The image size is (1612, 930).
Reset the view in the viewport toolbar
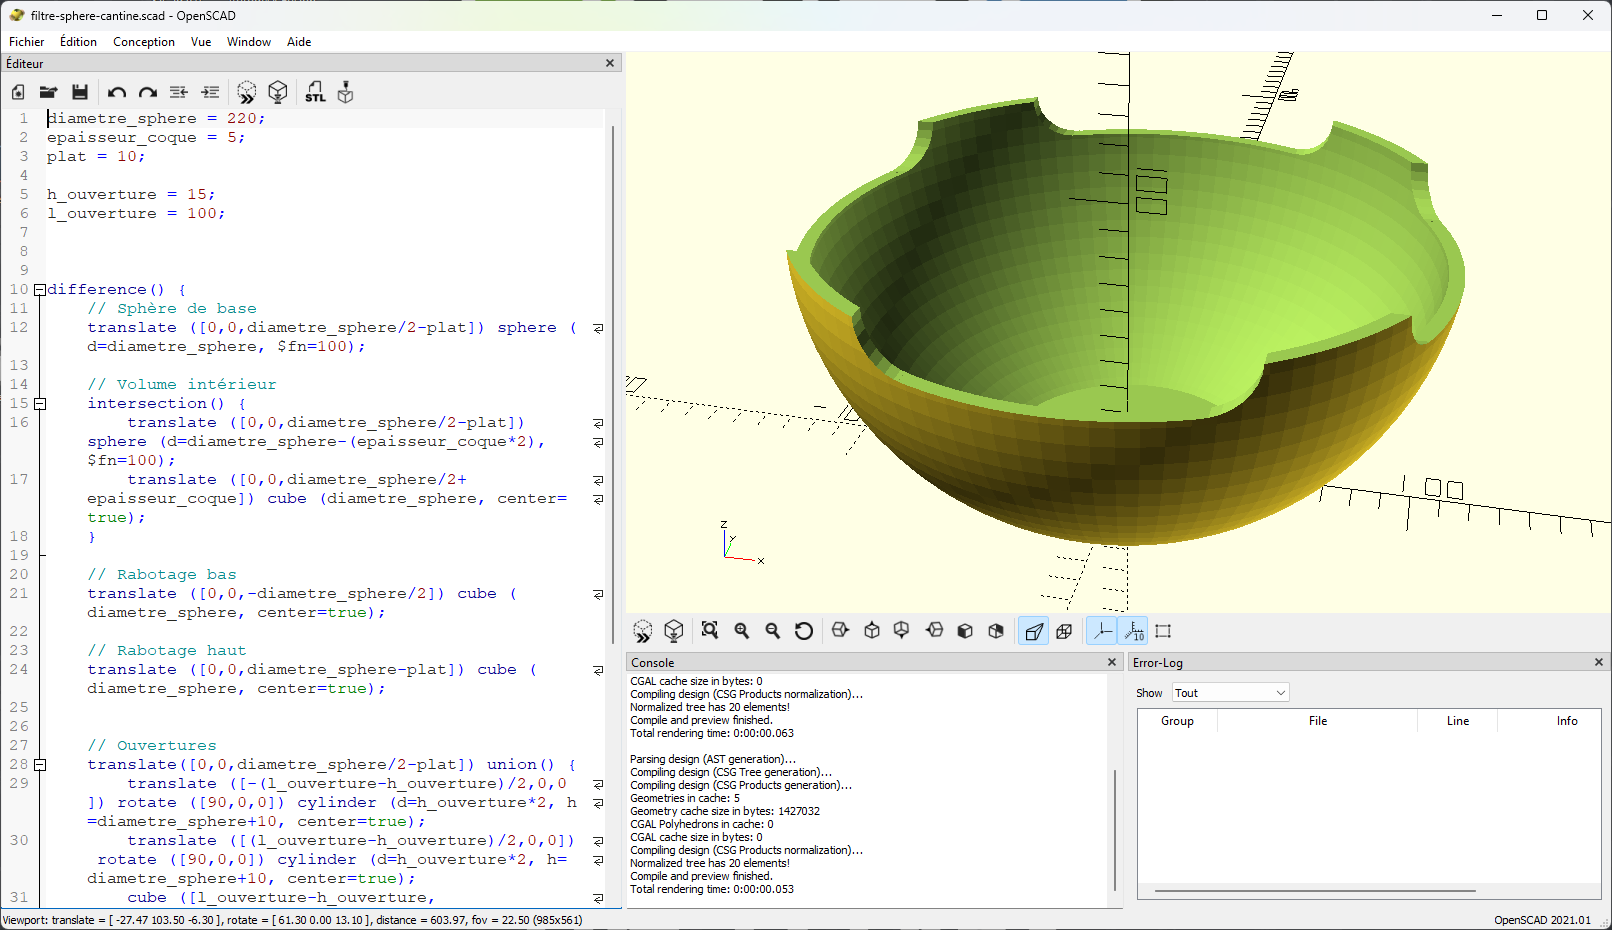click(x=804, y=631)
